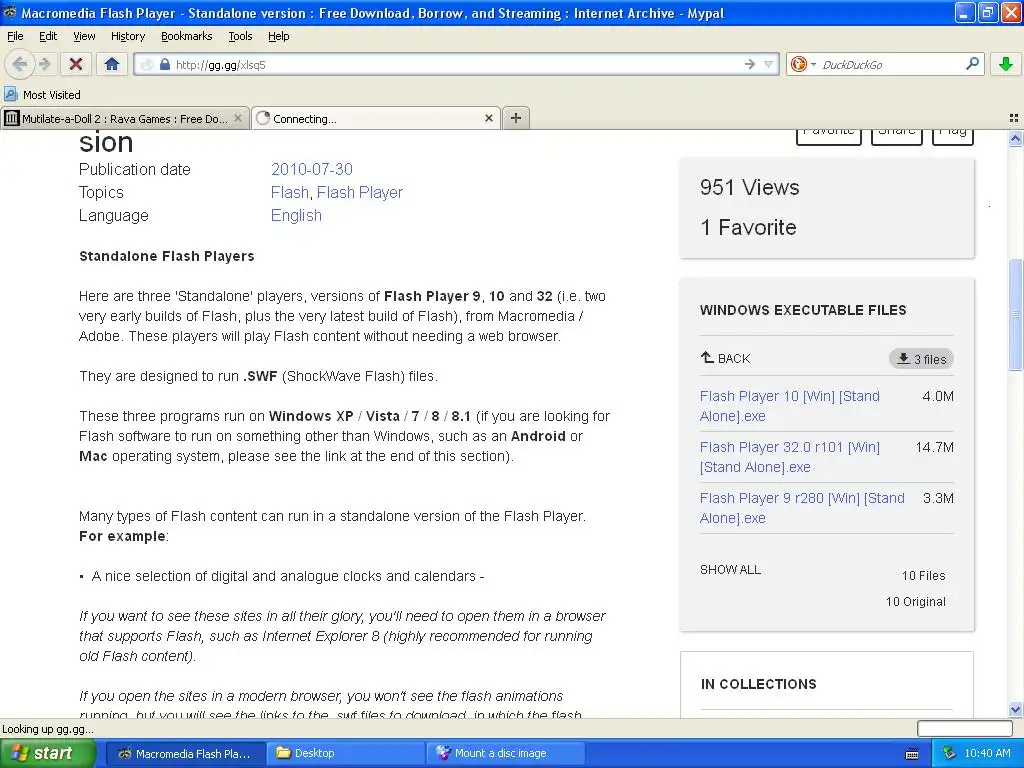Click the IN COLLECTIONS heading
The image size is (1024, 768).
click(x=758, y=684)
